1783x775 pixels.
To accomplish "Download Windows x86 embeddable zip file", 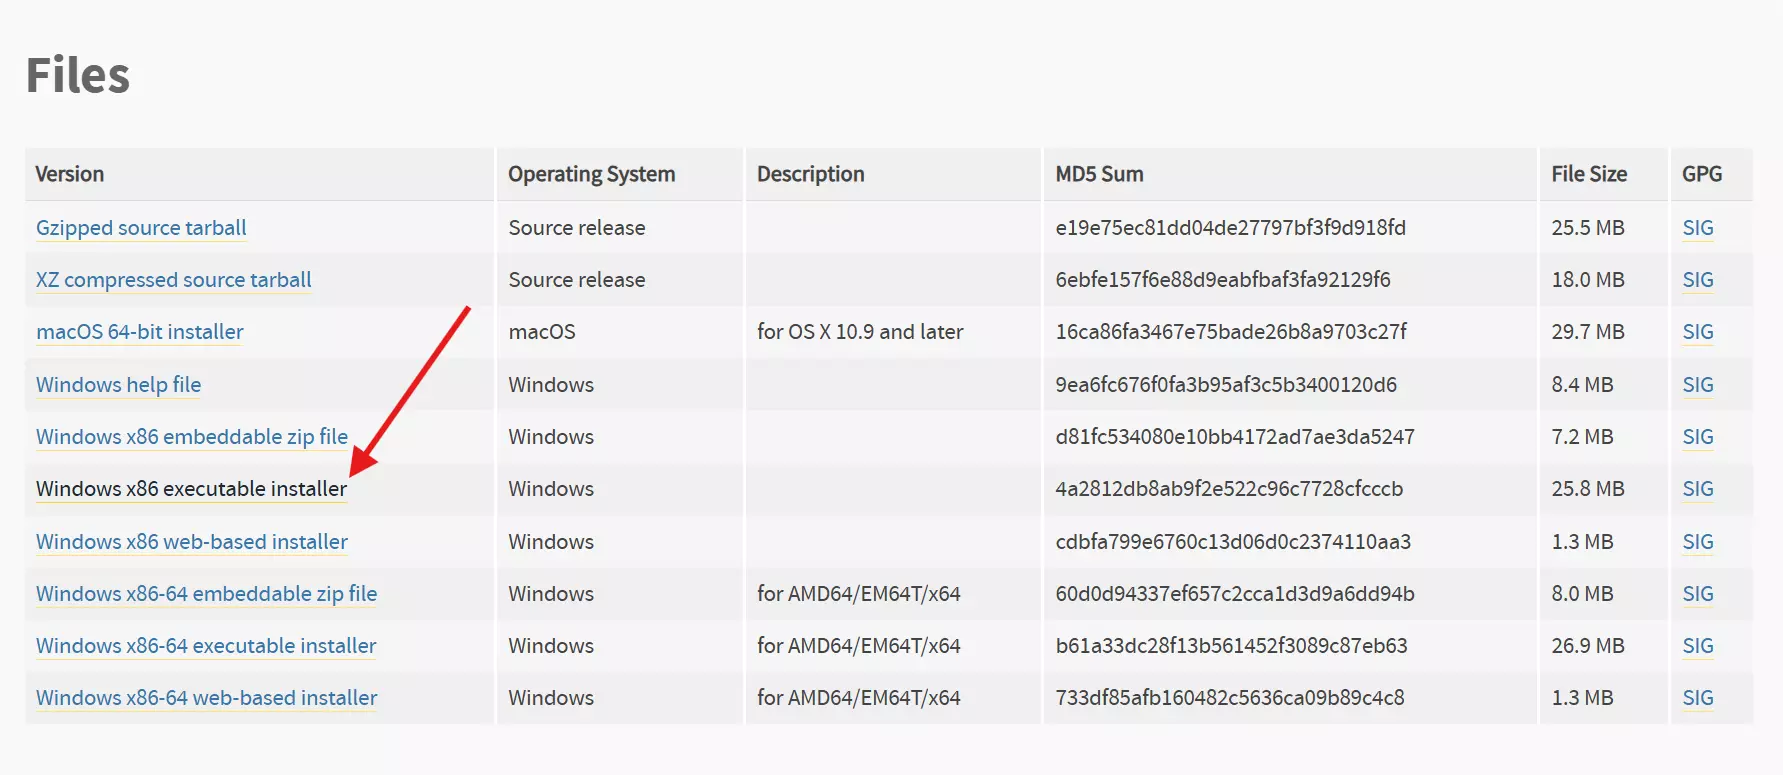I will (x=191, y=437).
